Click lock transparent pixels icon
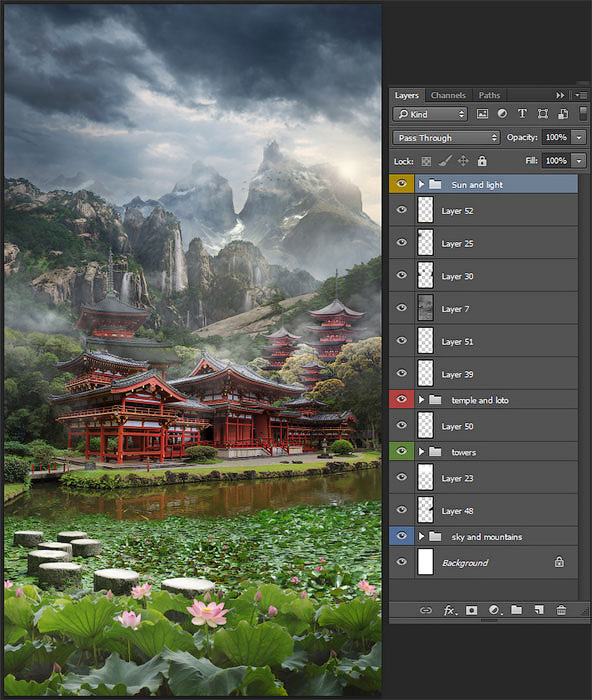 [426, 161]
